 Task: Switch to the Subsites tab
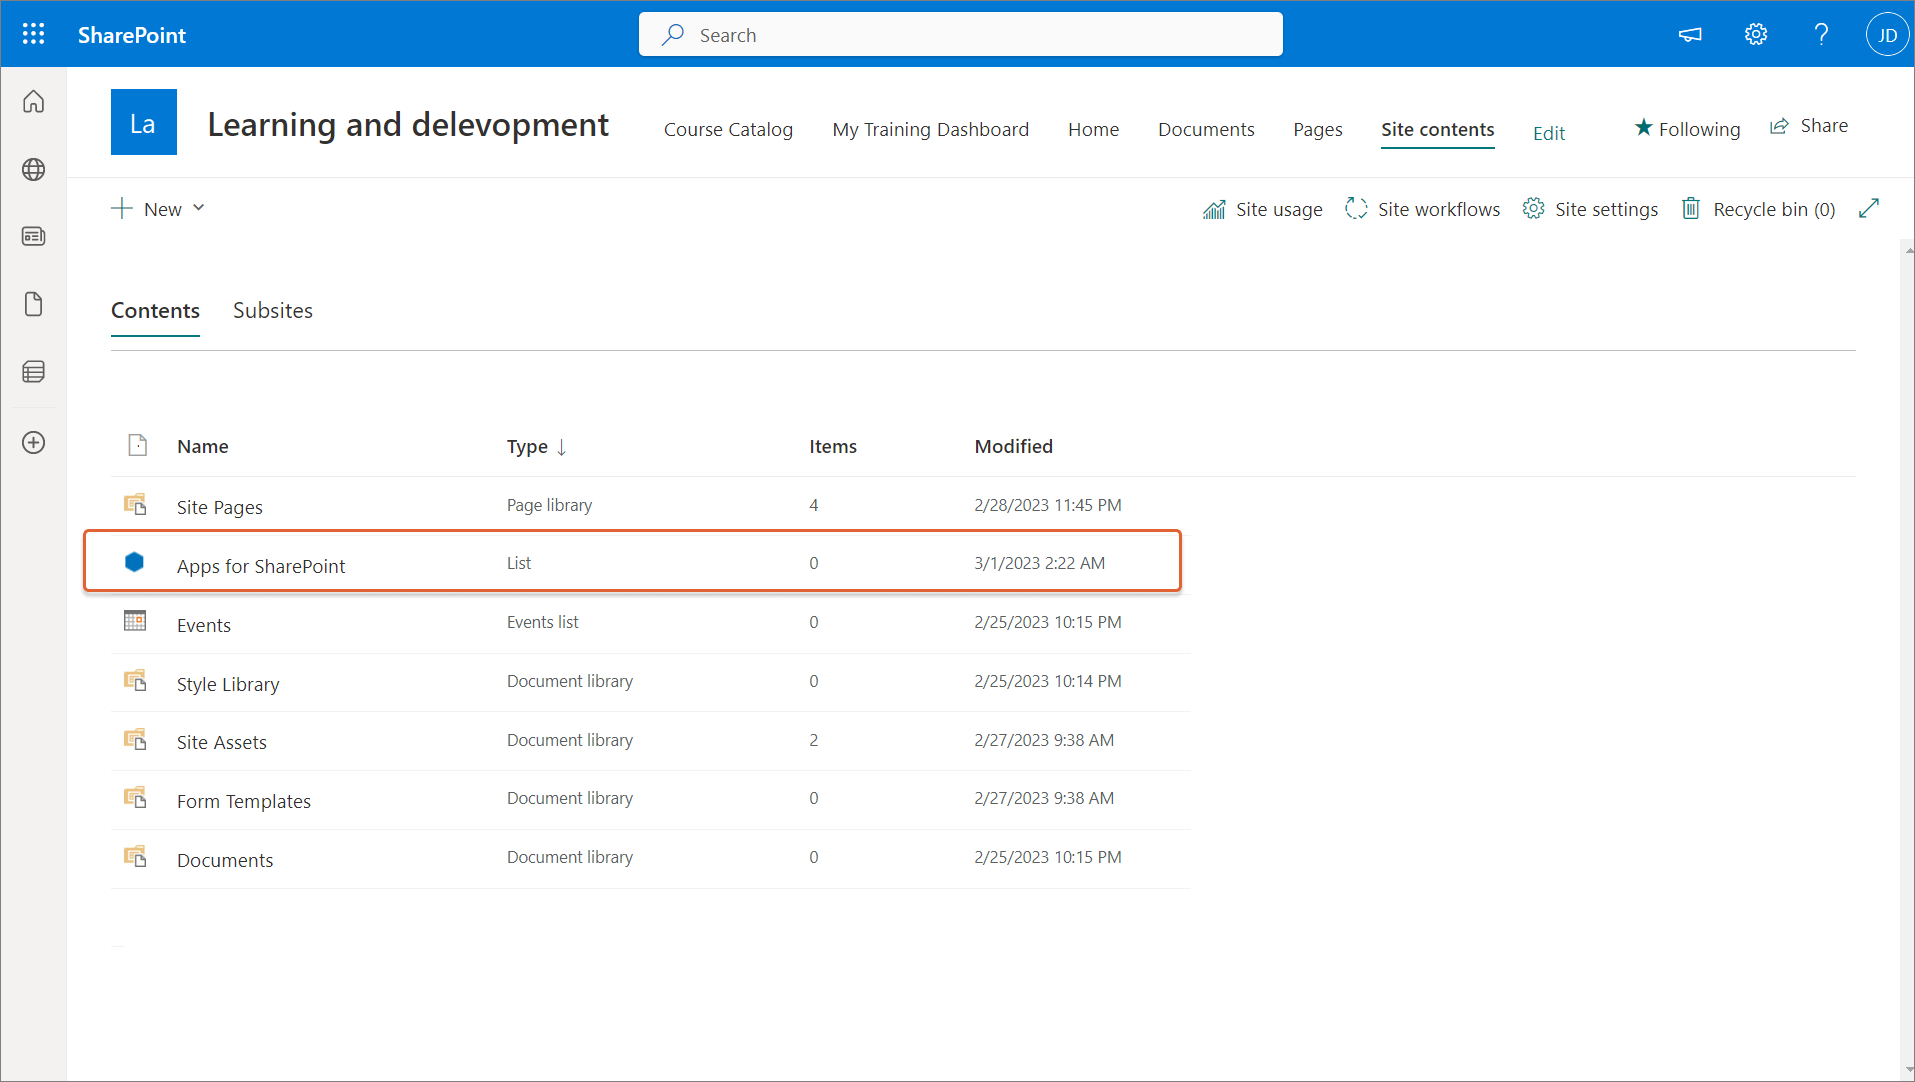[x=272, y=310]
